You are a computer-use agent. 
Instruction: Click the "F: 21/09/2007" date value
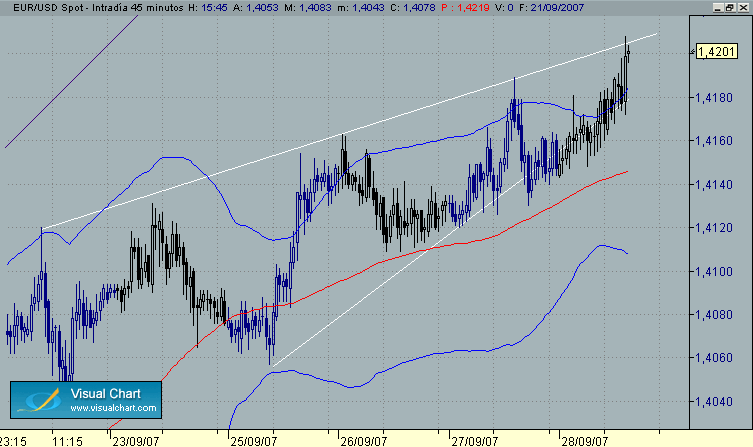click(x=551, y=8)
